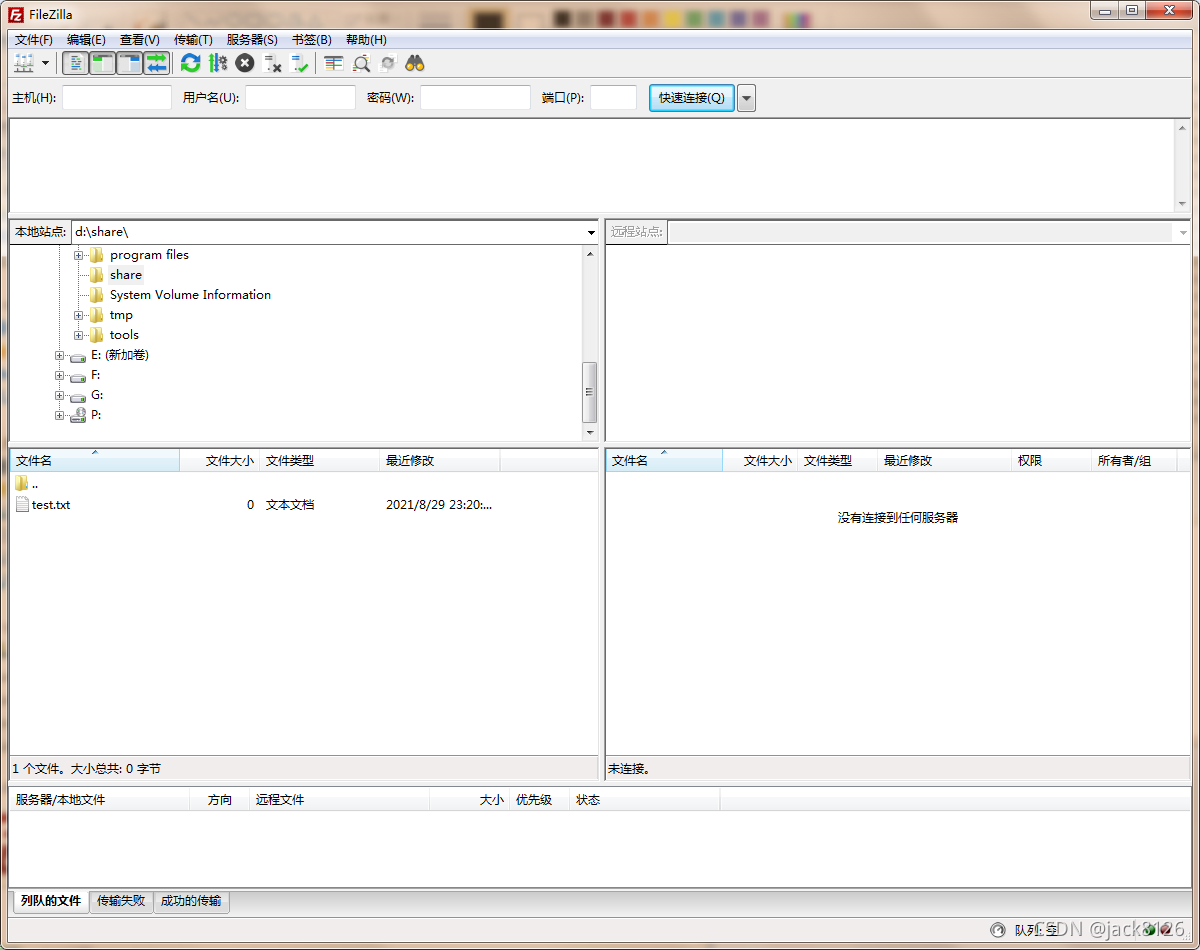1200x950 pixels.
Task: Reconnect to last server icon
Action: (x=299, y=63)
